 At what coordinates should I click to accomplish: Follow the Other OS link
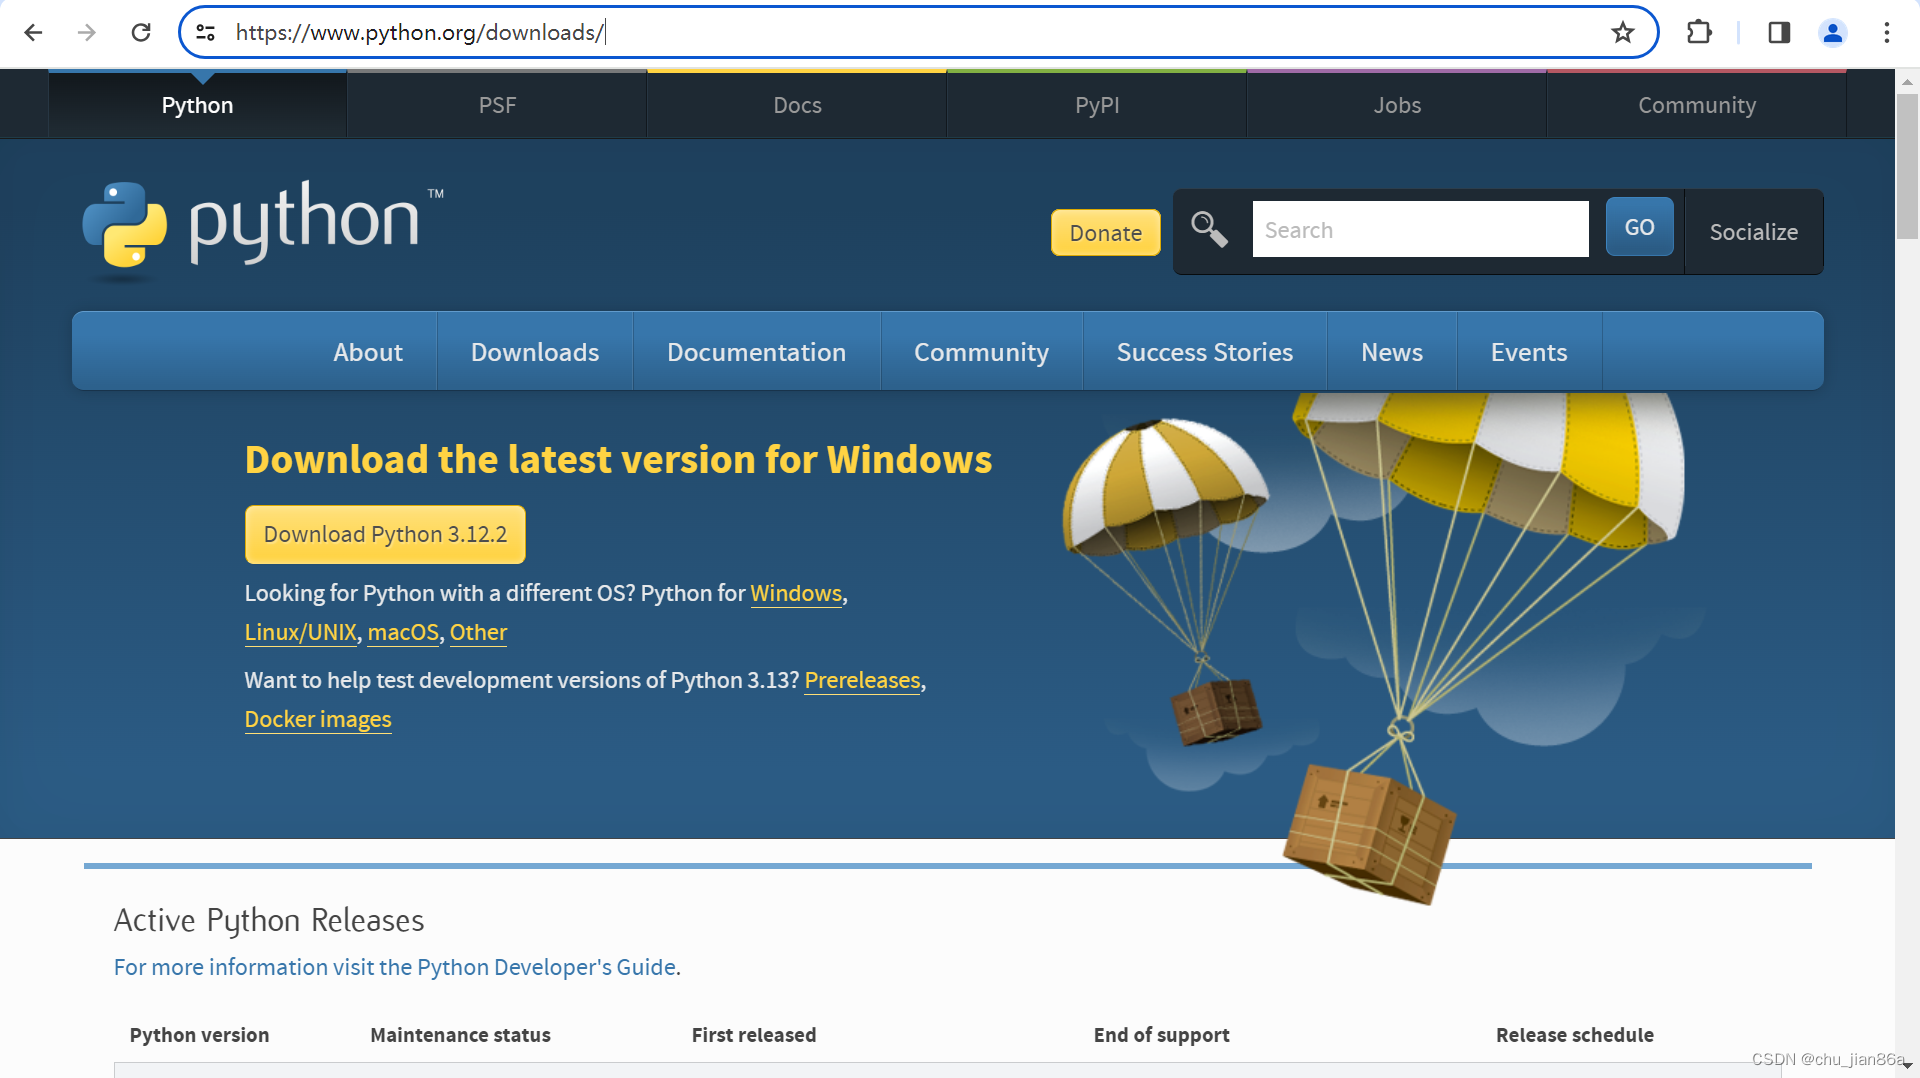point(478,632)
